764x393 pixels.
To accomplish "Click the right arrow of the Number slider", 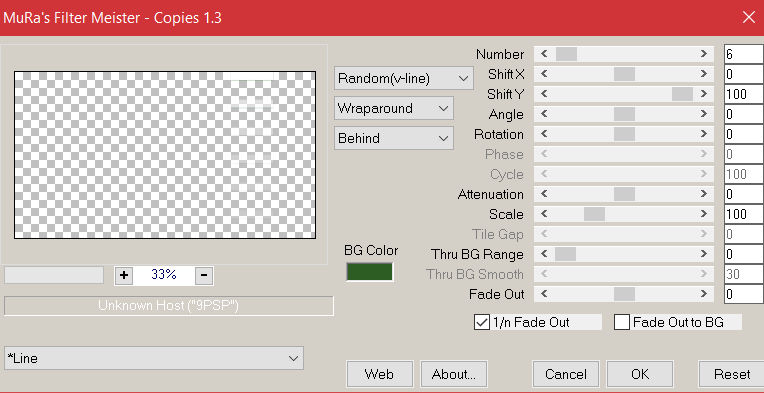I will click(x=704, y=54).
